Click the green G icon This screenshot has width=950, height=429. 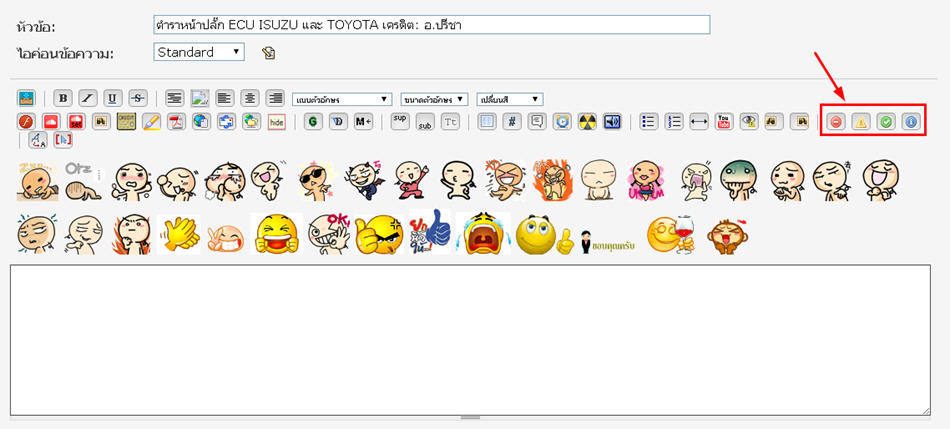313,122
